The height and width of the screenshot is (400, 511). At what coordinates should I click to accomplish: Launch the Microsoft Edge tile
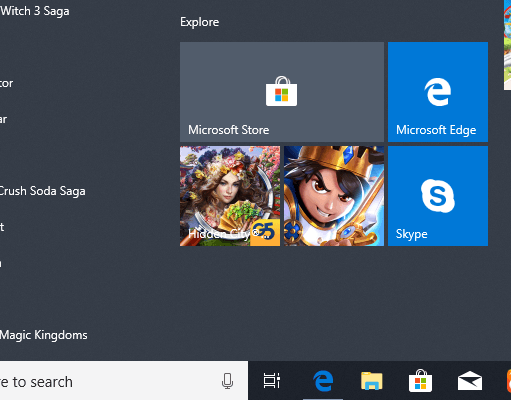point(438,92)
